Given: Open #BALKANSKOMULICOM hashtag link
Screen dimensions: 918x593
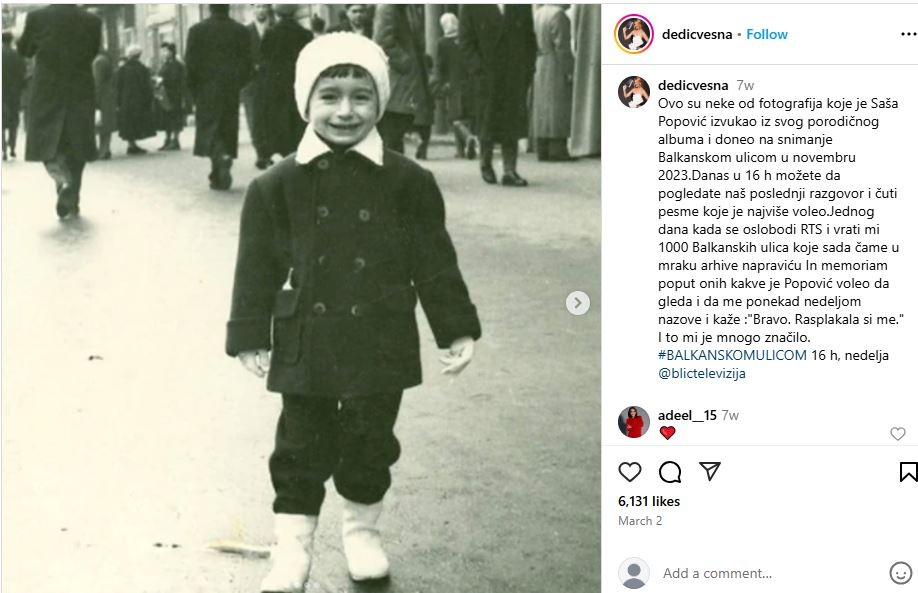Looking at the screenshot, I should click(732, 355).
